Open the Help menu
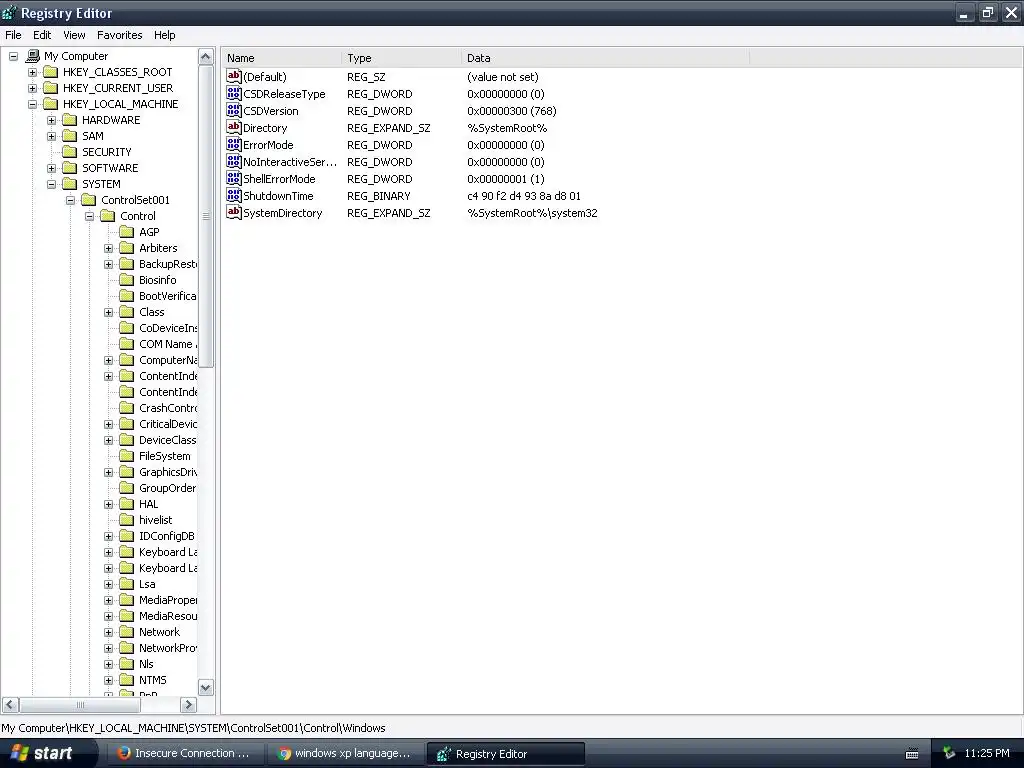The image size is (1024, 768). (165, 35)
